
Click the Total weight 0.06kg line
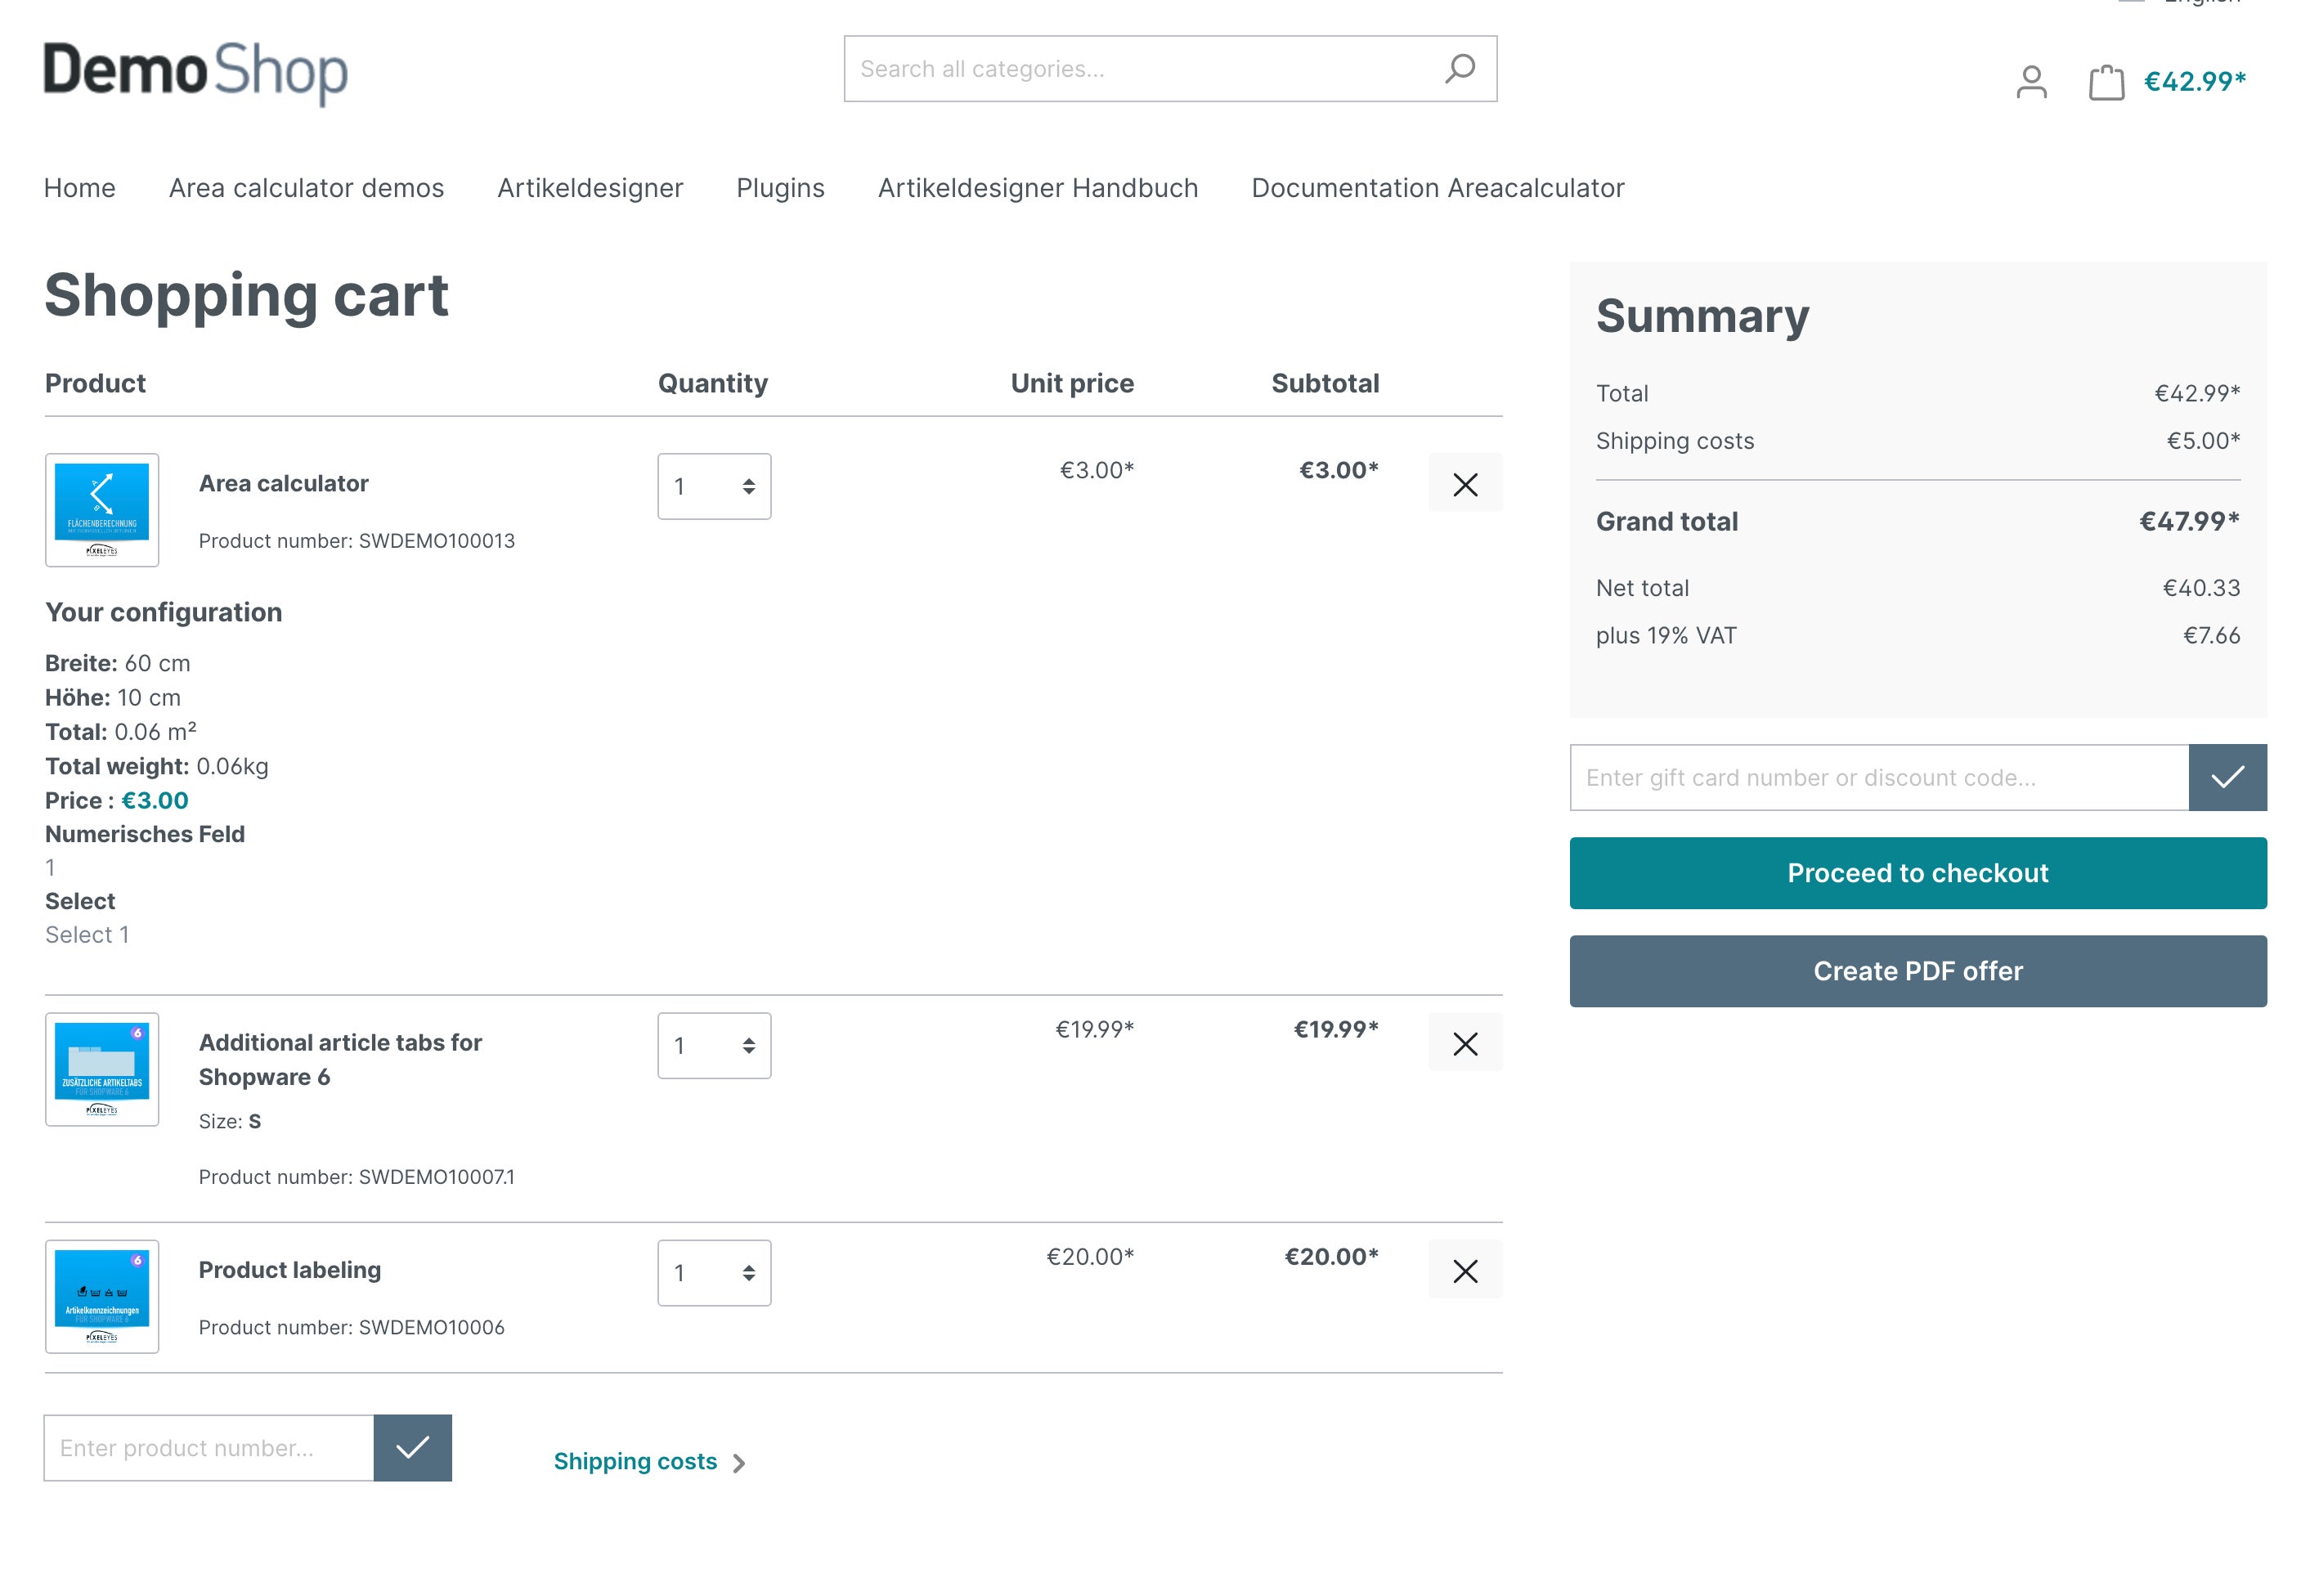point(156,766)
